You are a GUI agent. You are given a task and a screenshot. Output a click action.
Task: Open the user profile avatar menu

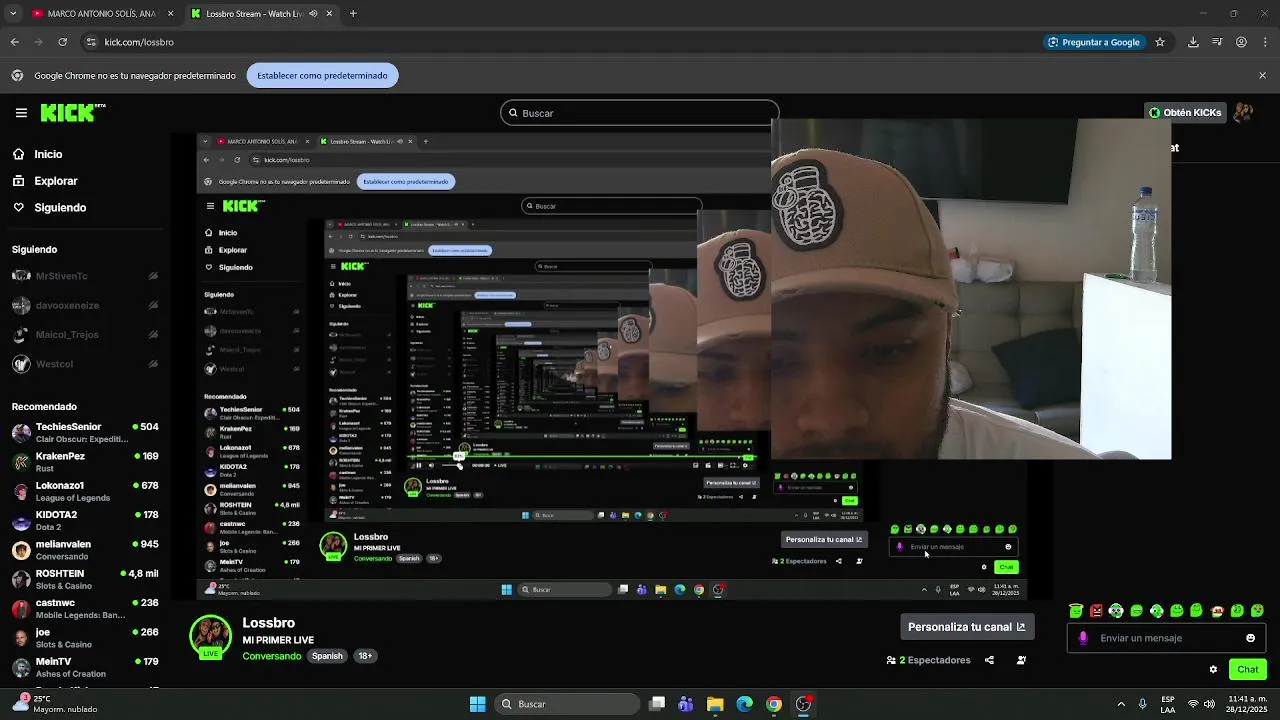coord(1243,113)
